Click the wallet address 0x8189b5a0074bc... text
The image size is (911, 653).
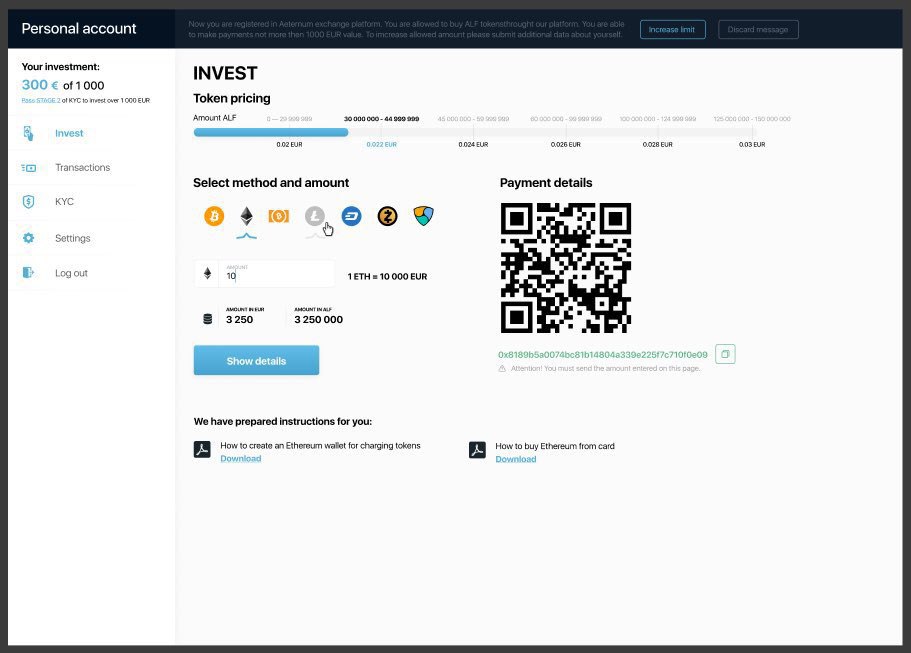point(602,354)
